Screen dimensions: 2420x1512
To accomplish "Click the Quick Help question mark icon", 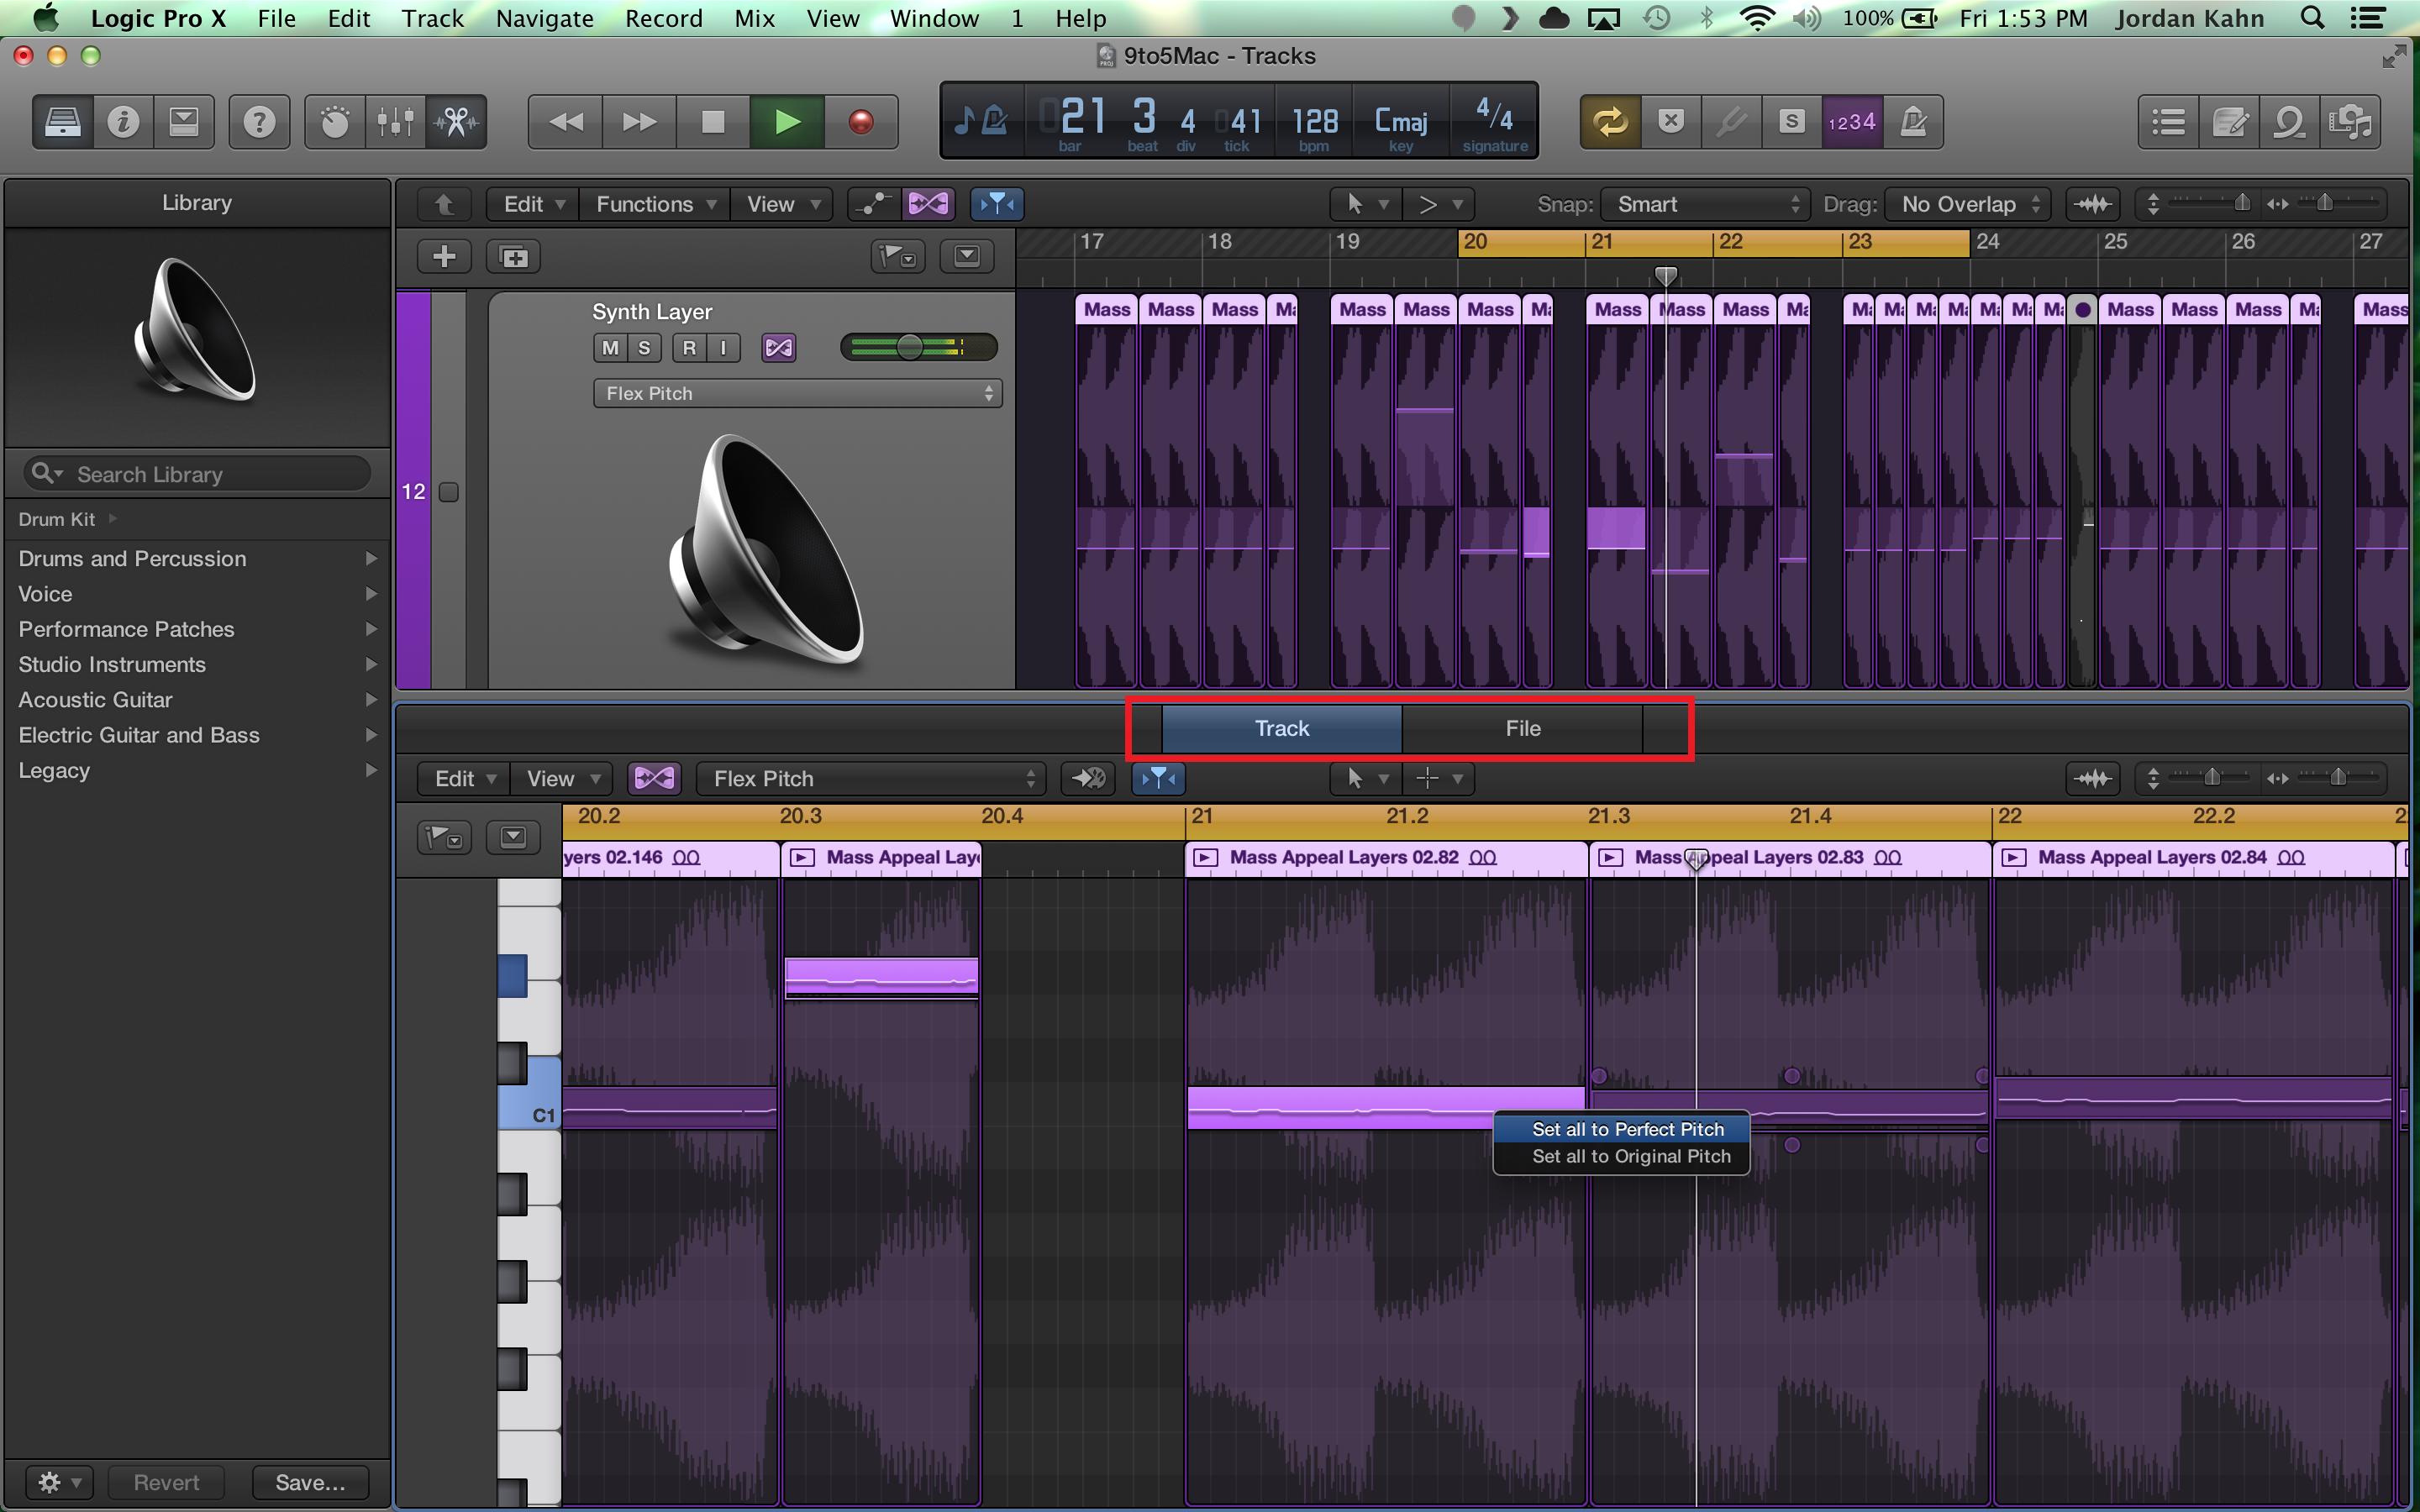I will click(259, 122).
